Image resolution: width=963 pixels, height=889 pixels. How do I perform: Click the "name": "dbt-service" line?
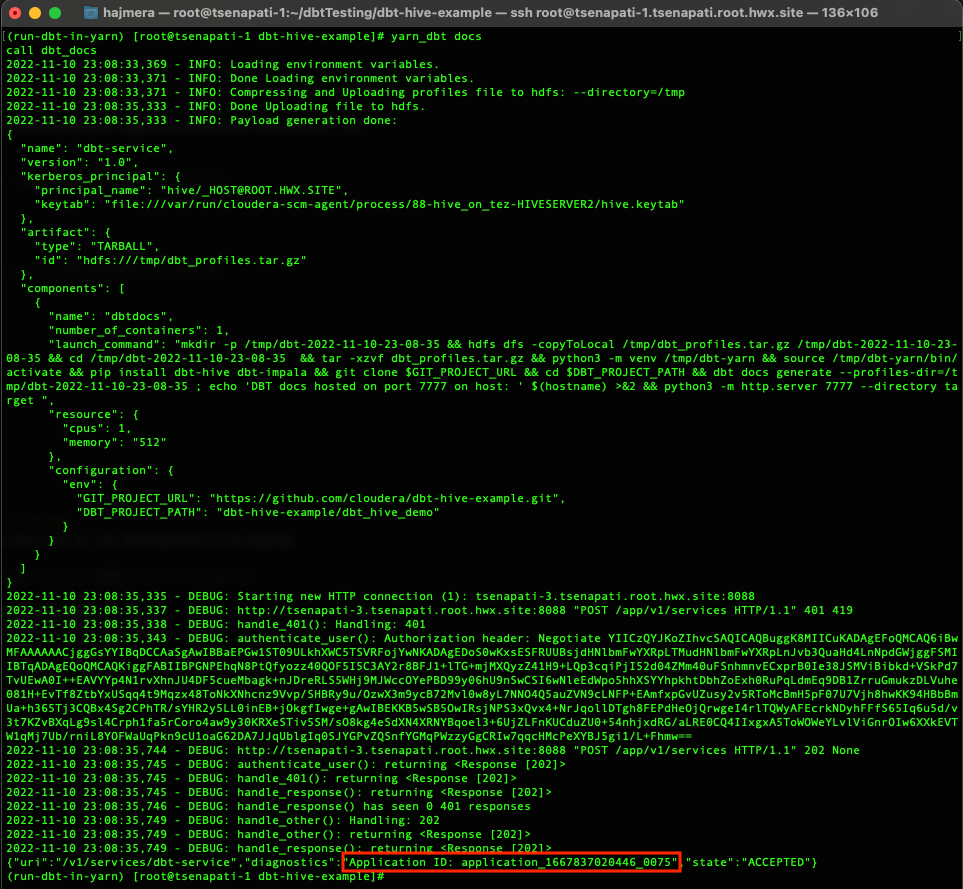(x=96, y=149)
